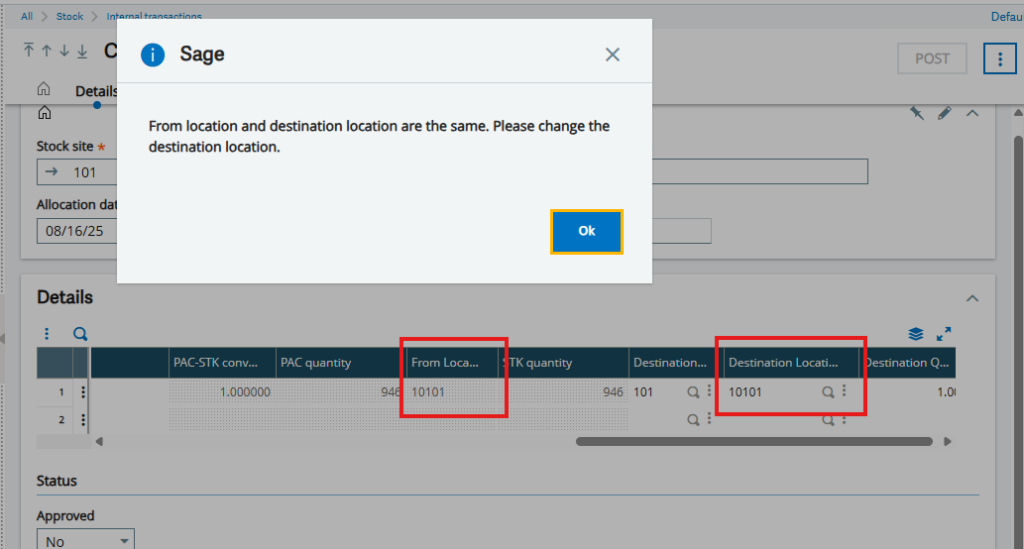Click the home icon in tab bar
The height and width of the screenshot is (549, 1024).
(44, 88)
